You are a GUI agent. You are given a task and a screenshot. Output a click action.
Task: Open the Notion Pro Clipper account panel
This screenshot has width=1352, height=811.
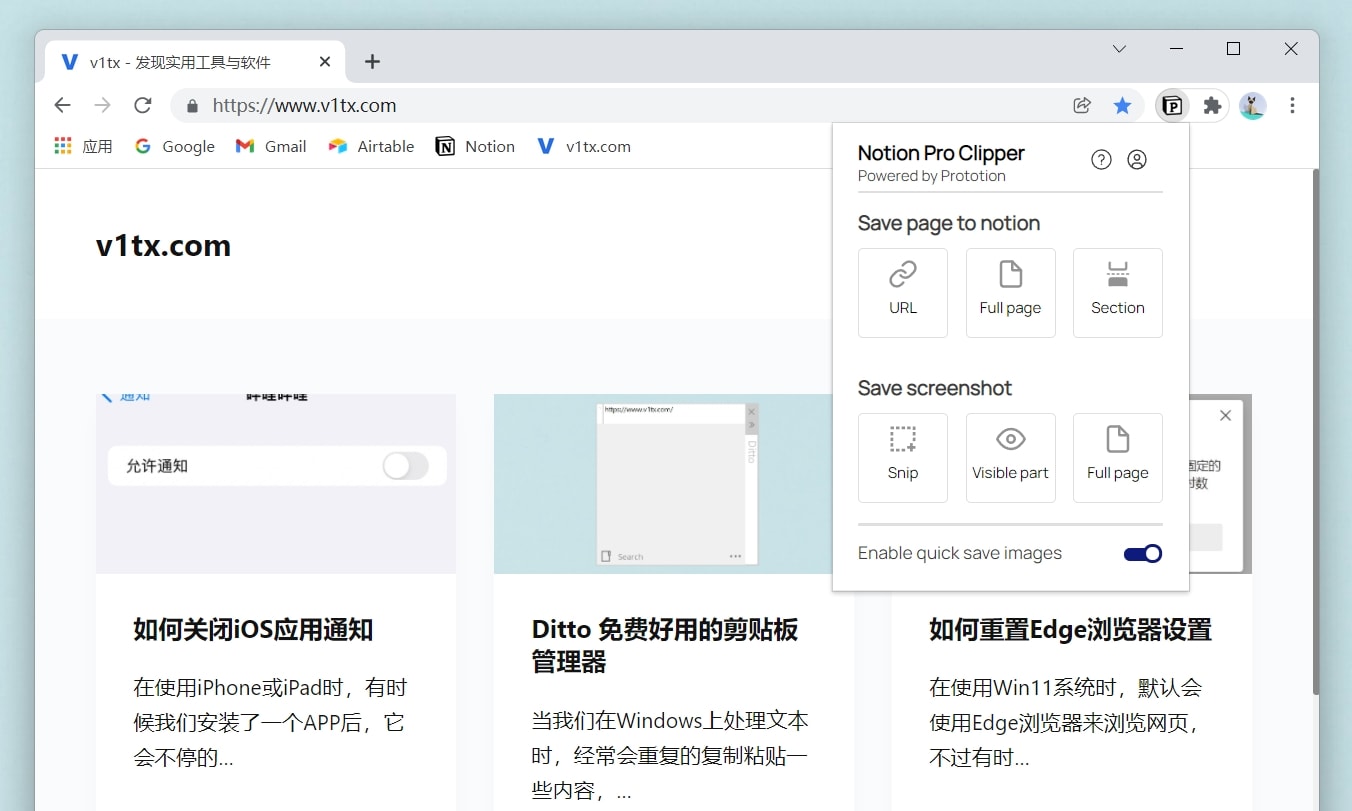point(1137,159)
